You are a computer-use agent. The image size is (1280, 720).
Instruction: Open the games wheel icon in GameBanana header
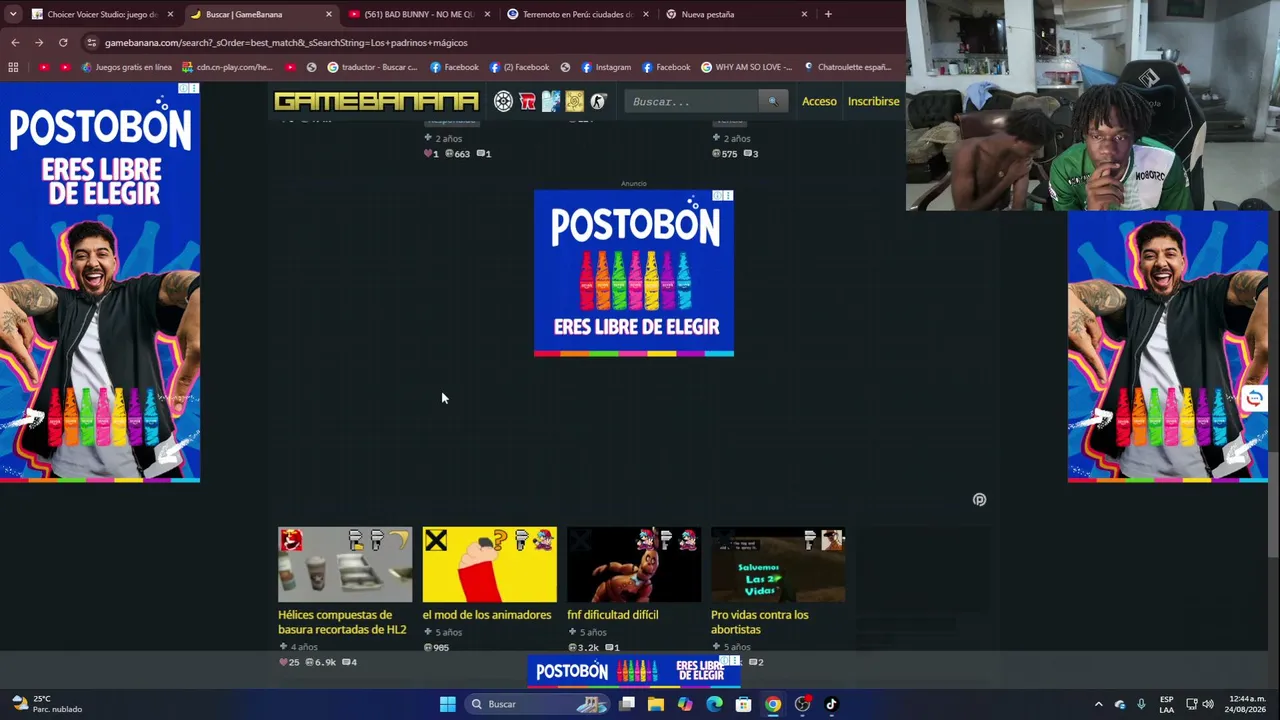503,101
